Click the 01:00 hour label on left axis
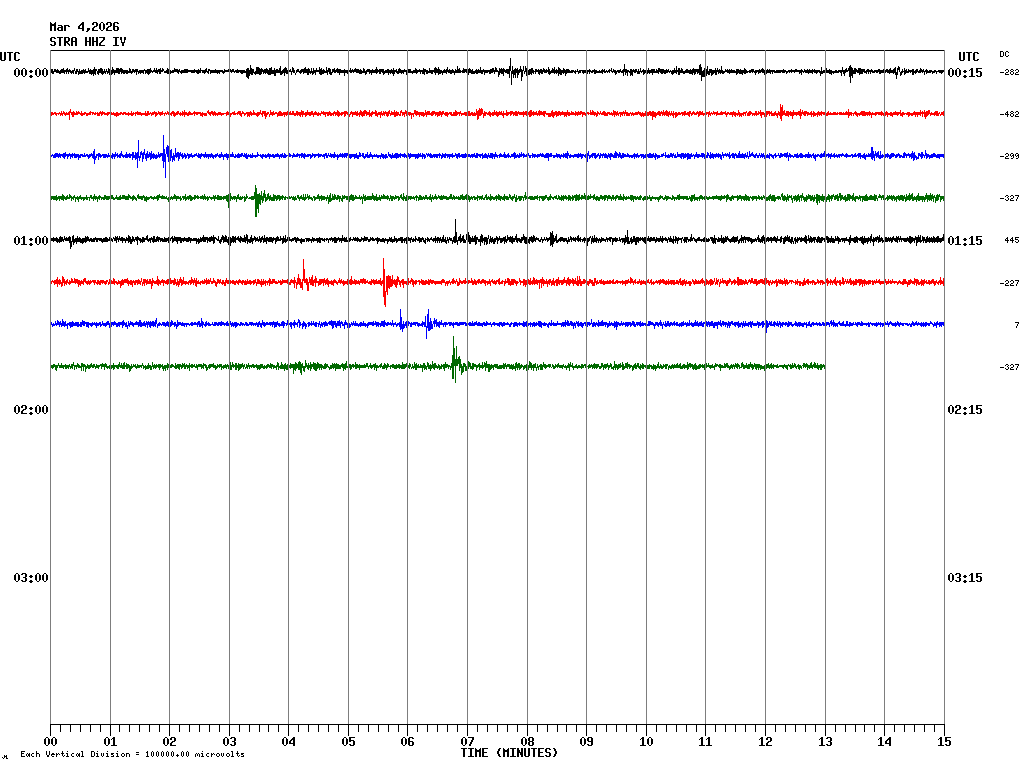This screenshot has width=1024, height=768. pos(31,241)
